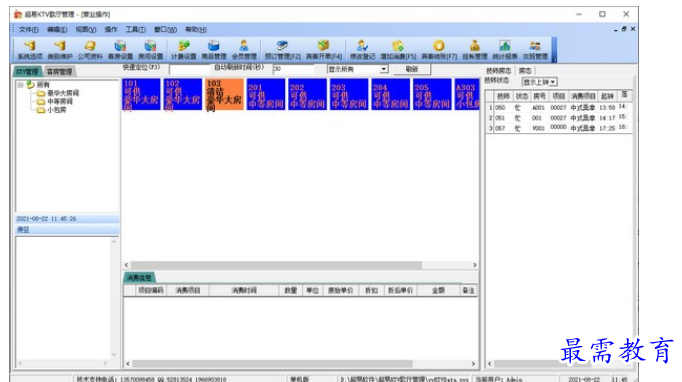Open 系统选项 toolbar icon
This screenshot has width=682, height=382.
click(30, 50)
